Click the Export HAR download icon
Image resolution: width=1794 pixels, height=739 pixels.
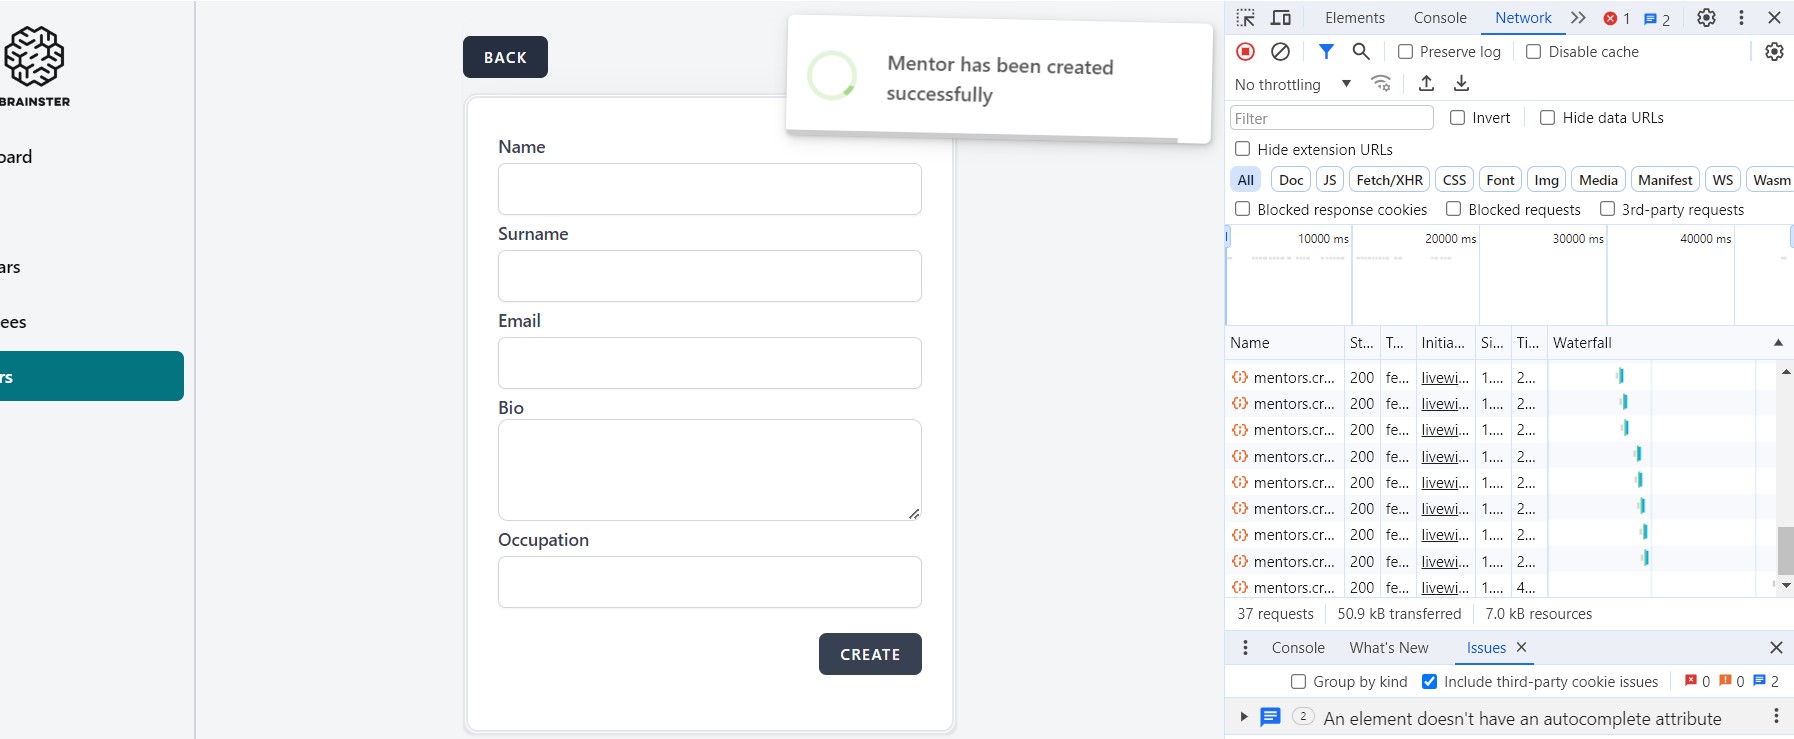click(x=1461, y=84)
